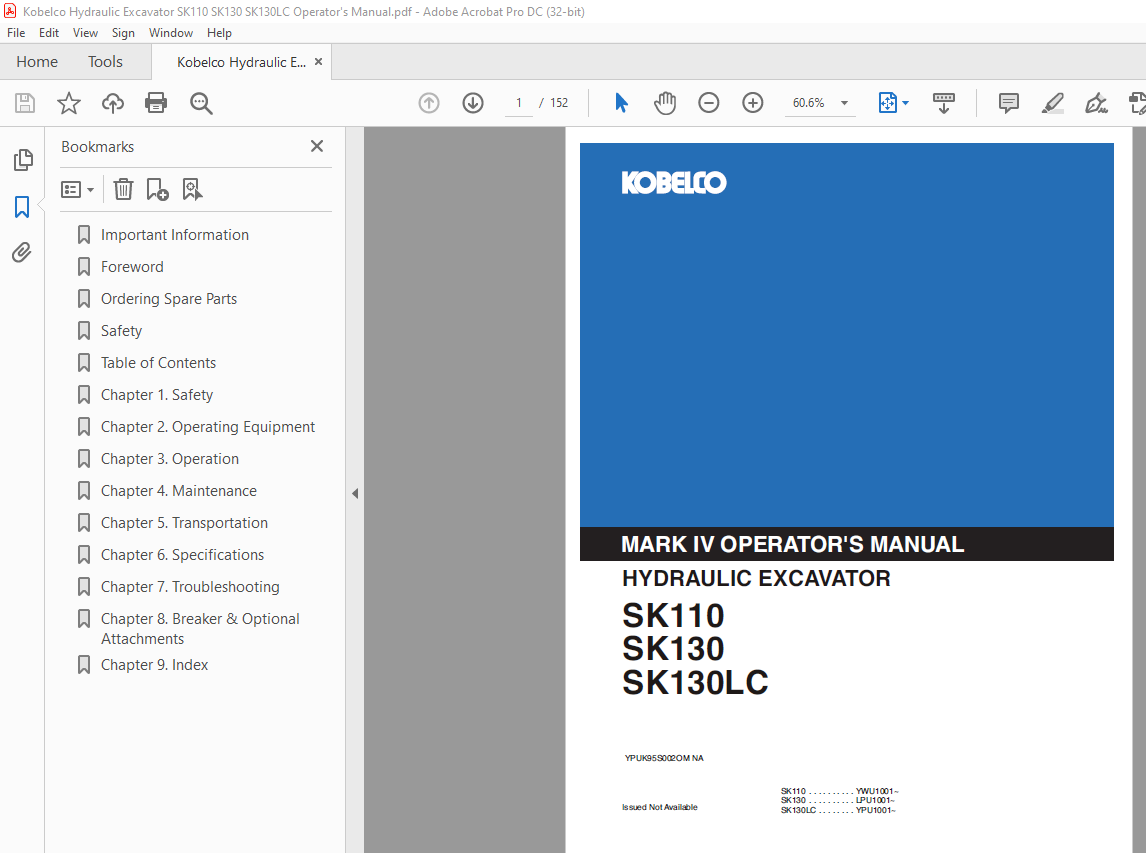Jump to Chapter 3. Operation

(x=170, y=459)
